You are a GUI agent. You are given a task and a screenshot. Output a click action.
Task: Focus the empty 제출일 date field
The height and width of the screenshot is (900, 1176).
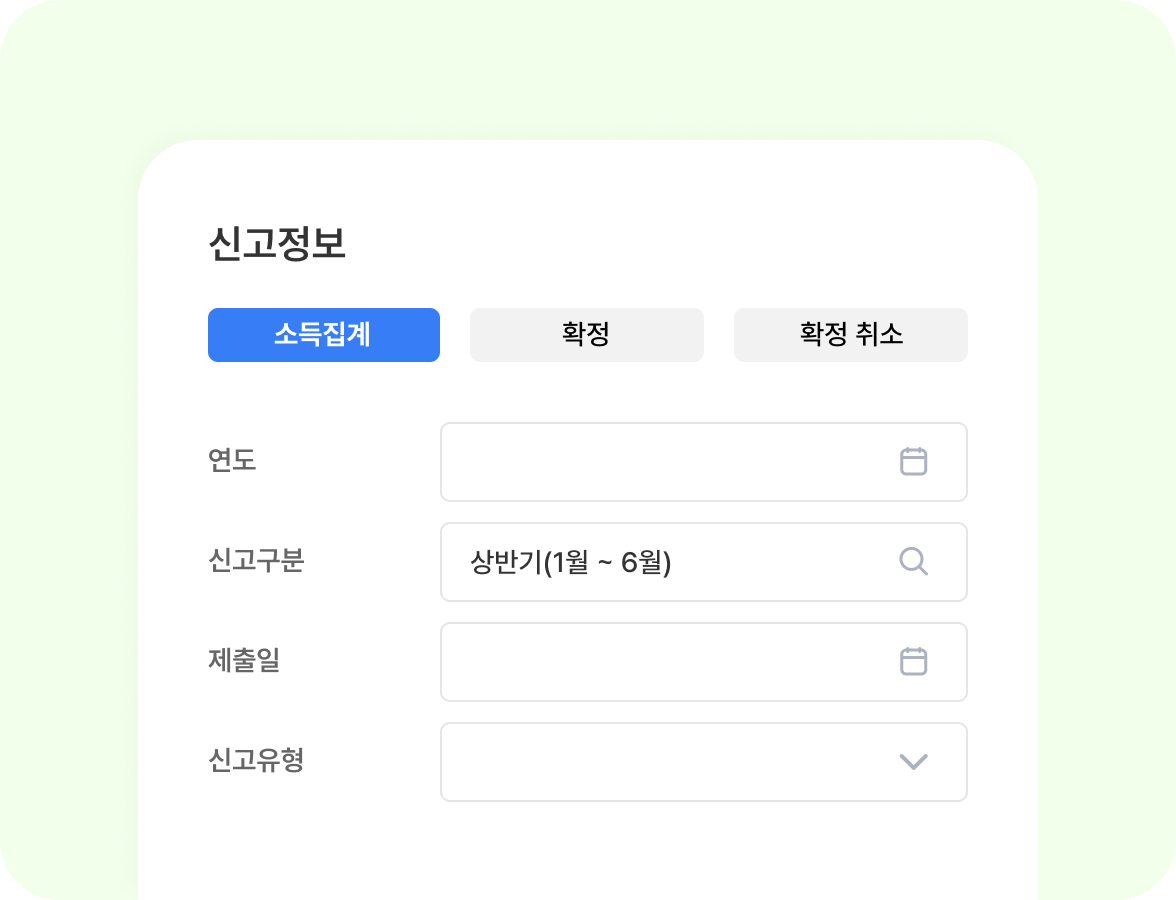pos(660,662)
